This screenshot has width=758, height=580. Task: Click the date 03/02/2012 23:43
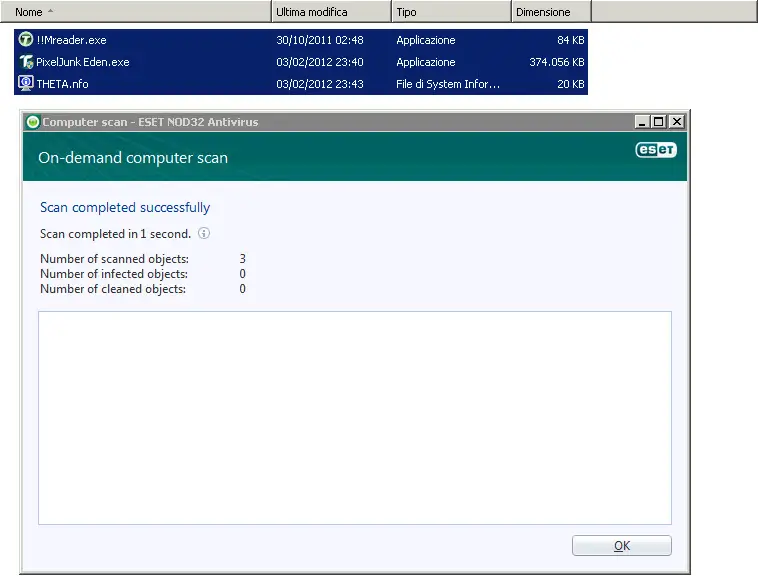[x=320, y=84]
